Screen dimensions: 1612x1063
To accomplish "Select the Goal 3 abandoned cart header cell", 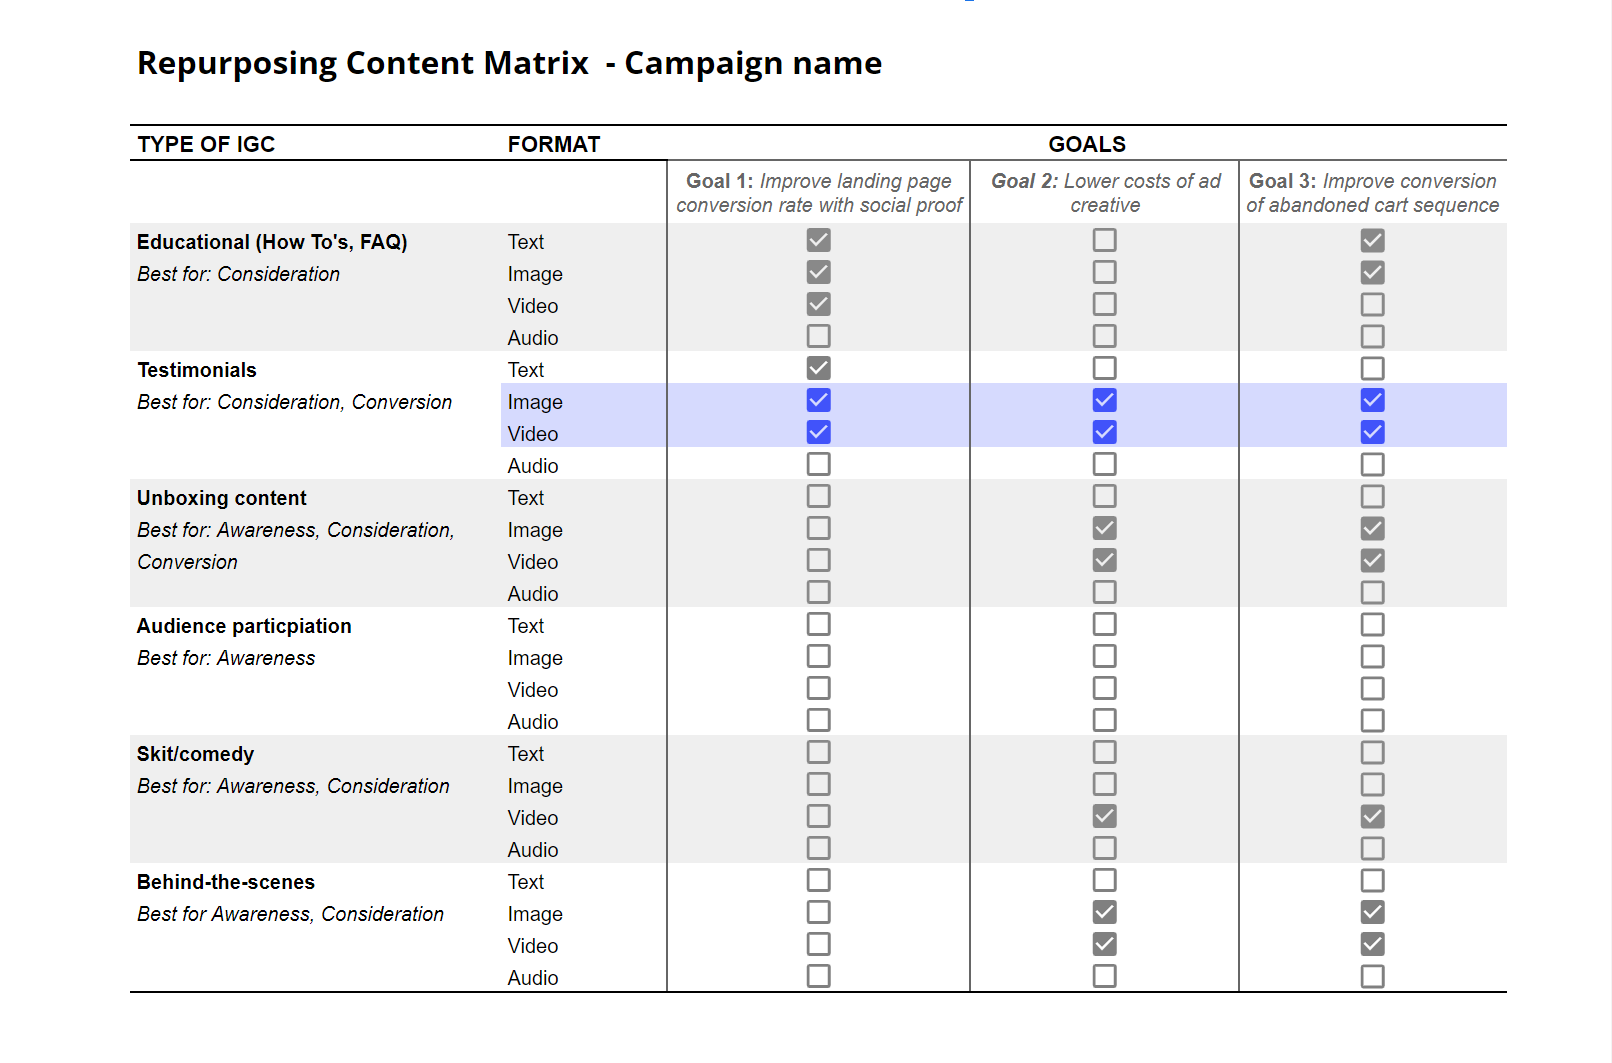I will tap(1372, 193).
